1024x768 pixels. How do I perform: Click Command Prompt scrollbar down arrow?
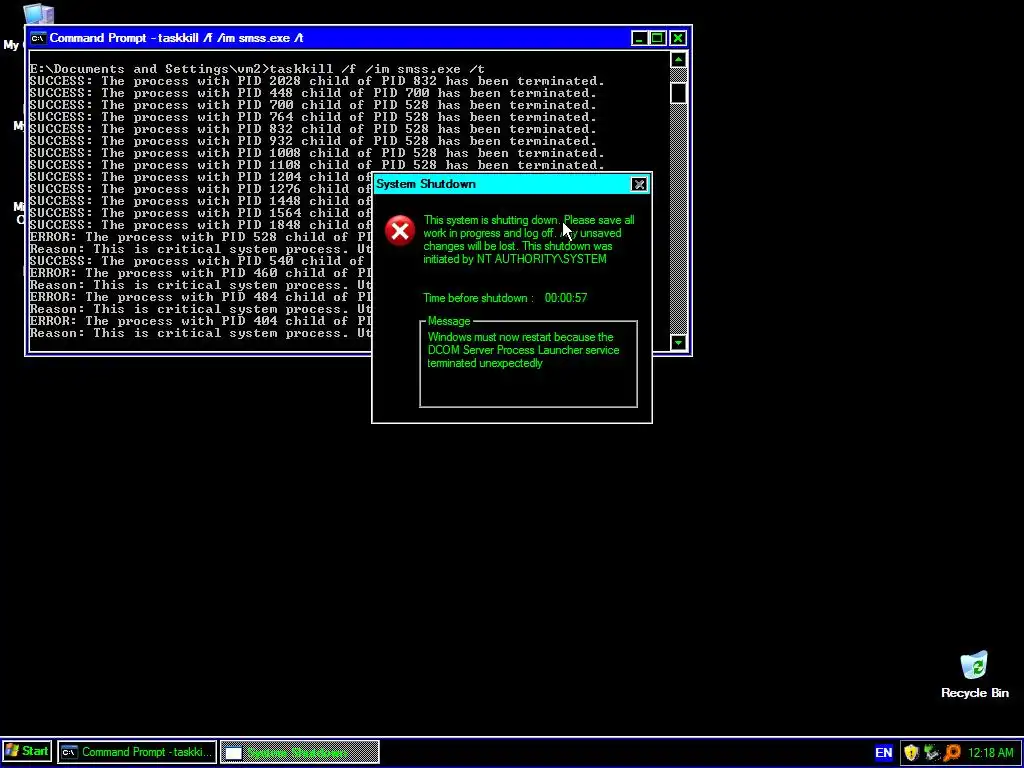[679, 342]
